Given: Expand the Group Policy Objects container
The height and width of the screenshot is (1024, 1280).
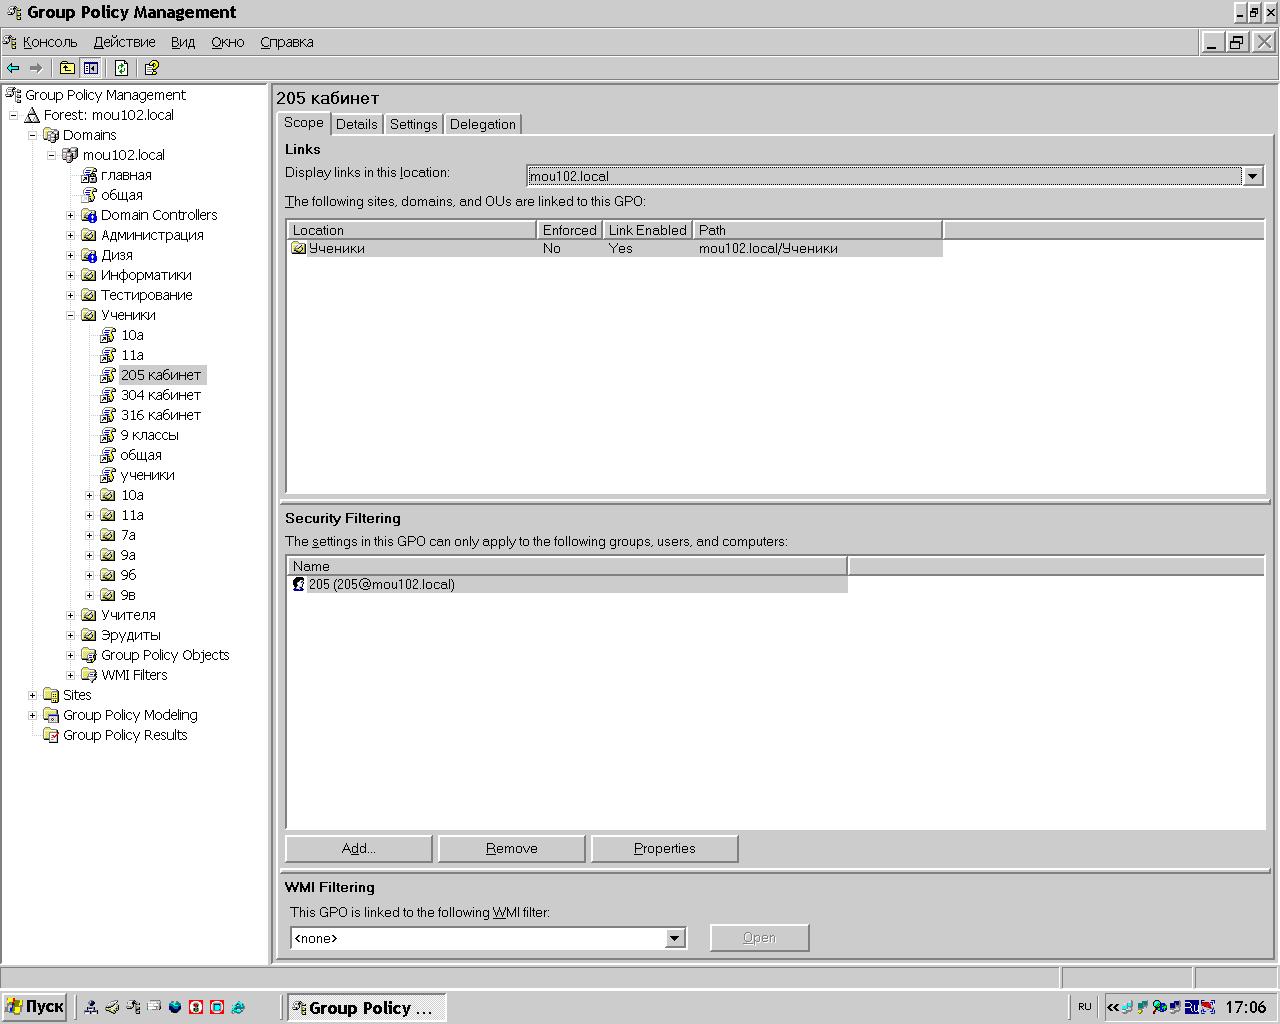Looking at the screenshot, I should point(71,655).
